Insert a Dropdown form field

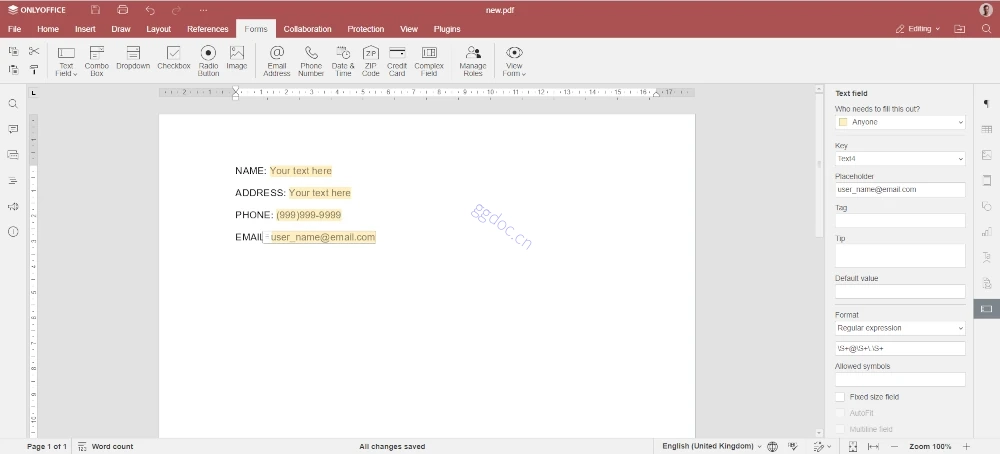133,57
